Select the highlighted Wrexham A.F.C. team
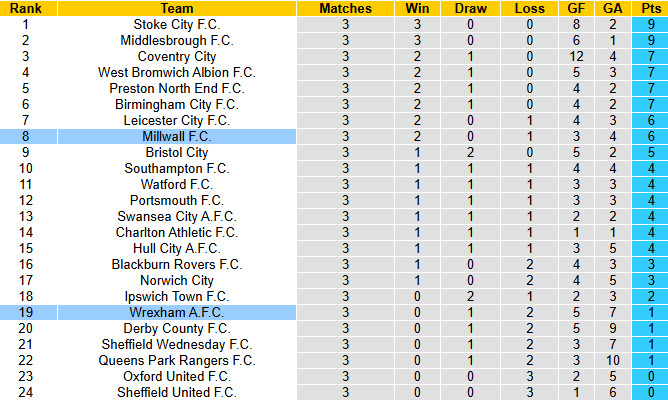This screenshot has height=401, width=668. tap(177, 312)
